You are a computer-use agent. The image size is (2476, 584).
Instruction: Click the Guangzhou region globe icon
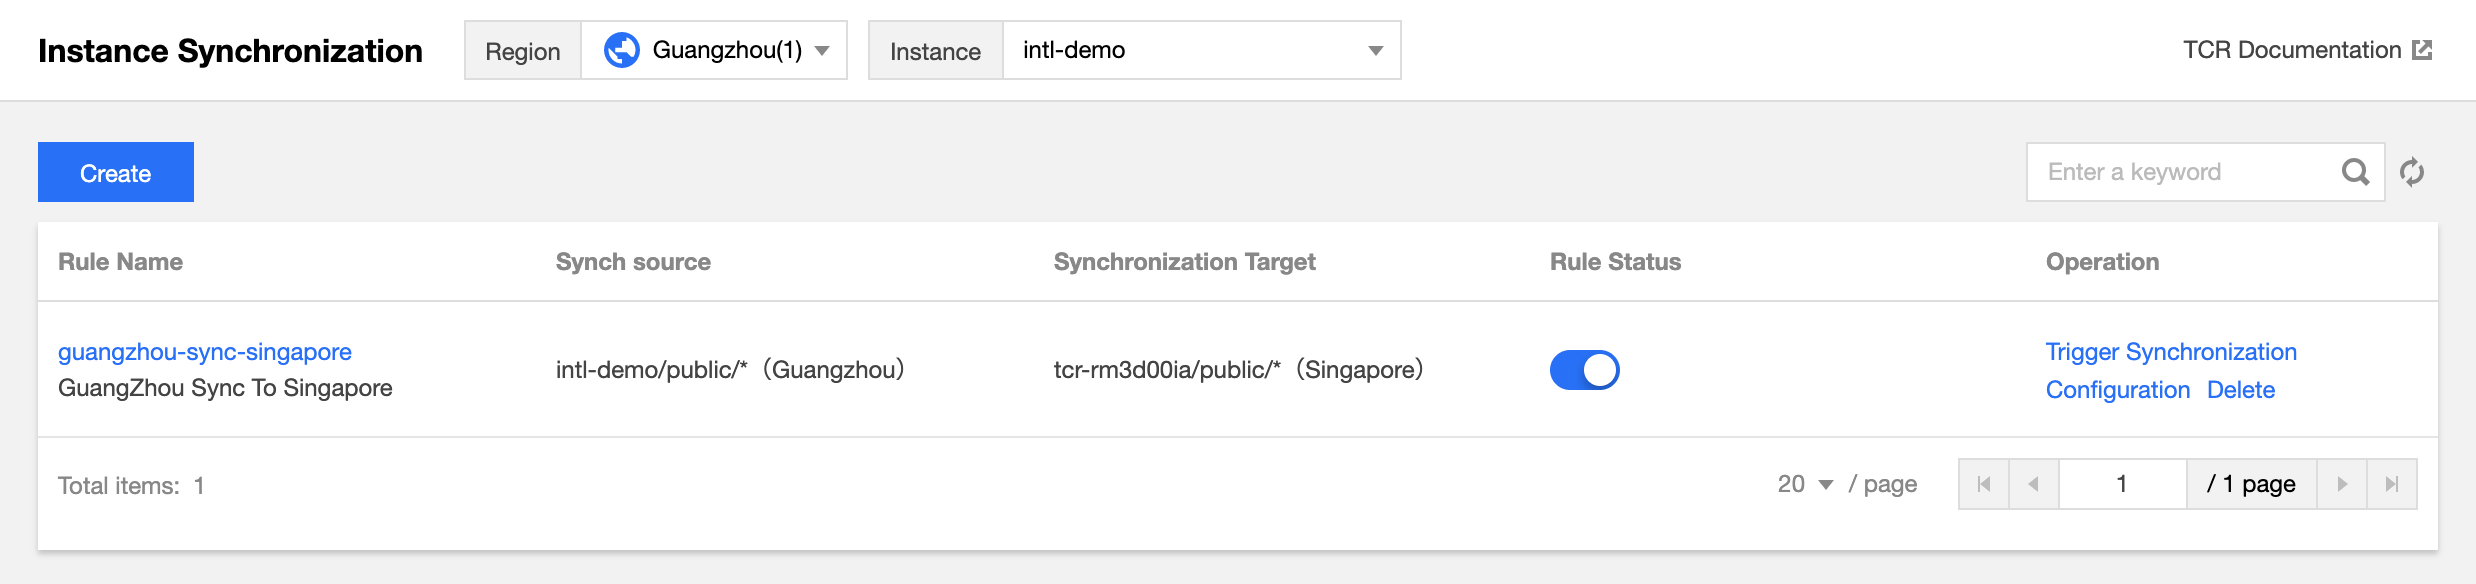[622, 50]
